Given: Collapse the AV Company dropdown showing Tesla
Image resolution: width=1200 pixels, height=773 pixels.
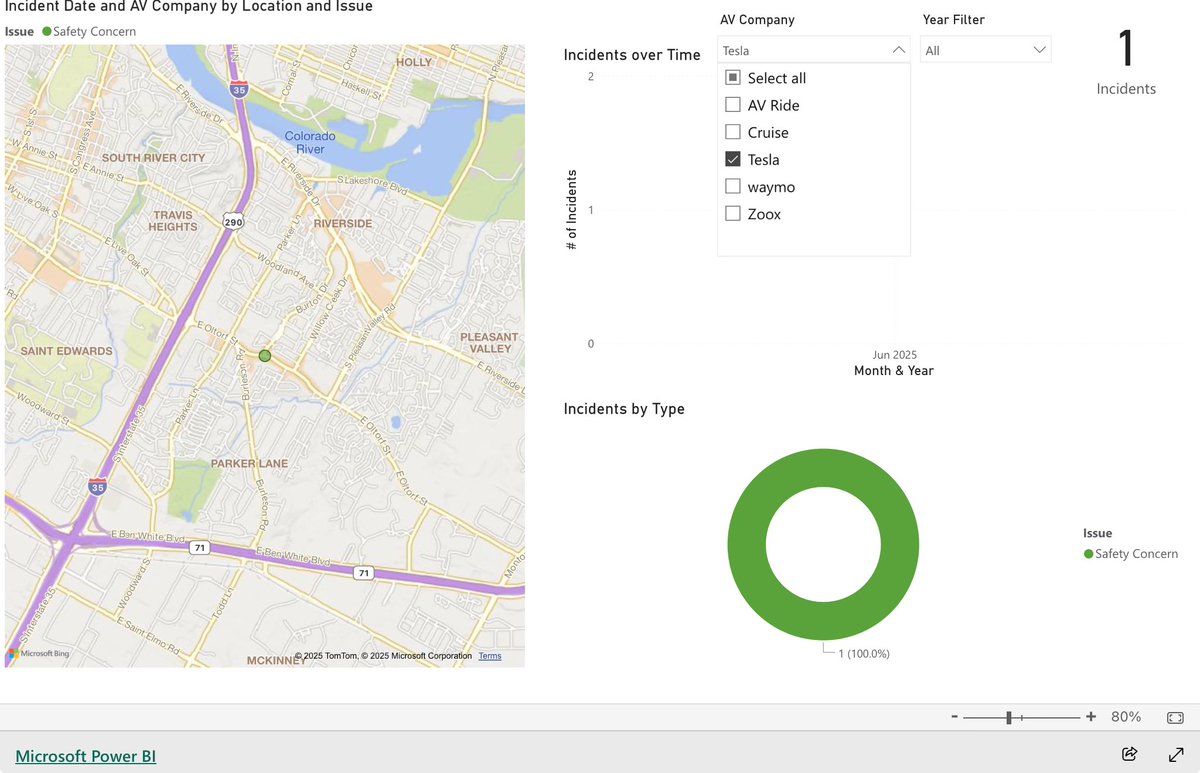Looking at the screenshot, I should 813,50.
